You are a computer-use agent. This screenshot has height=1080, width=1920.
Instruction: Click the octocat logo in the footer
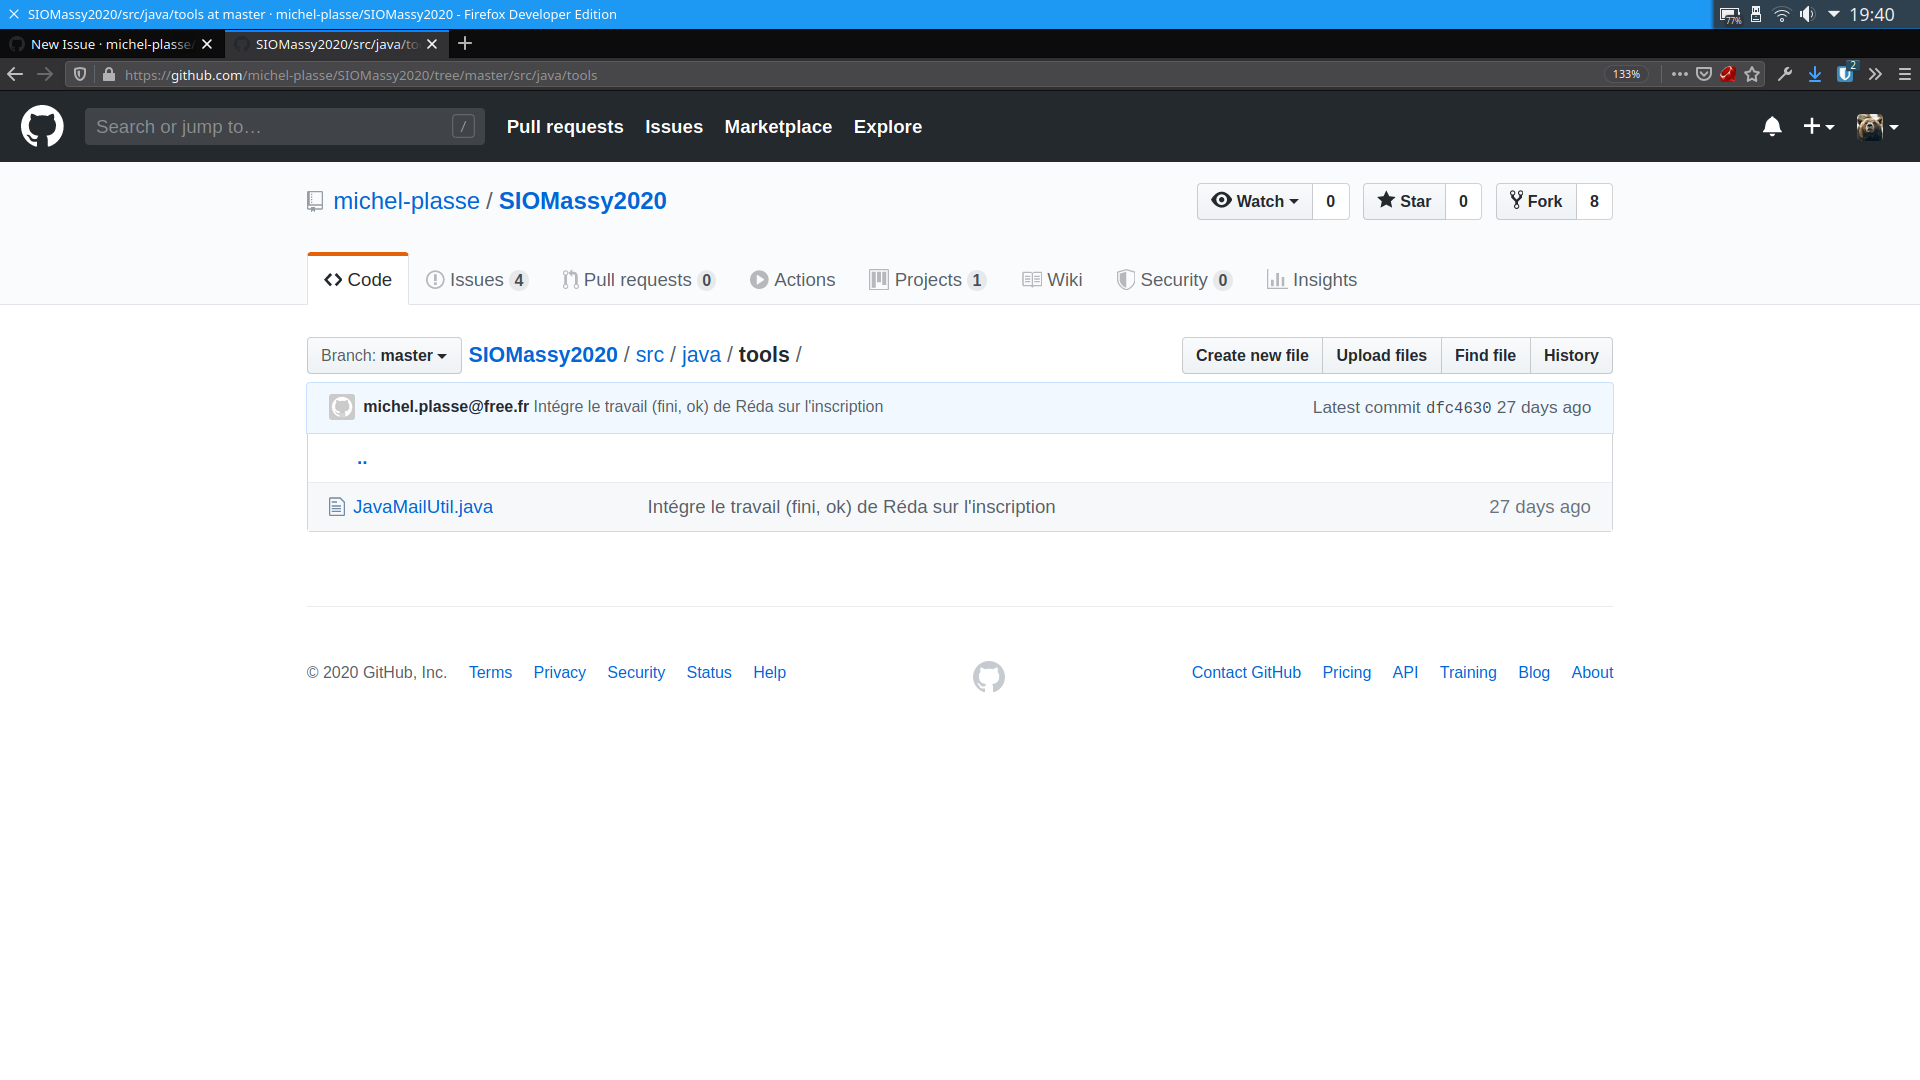tap(988, 676)
